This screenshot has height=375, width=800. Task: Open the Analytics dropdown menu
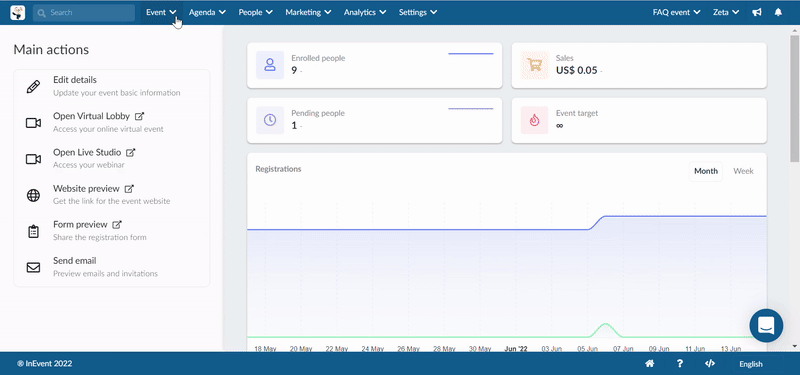[364, 12]
